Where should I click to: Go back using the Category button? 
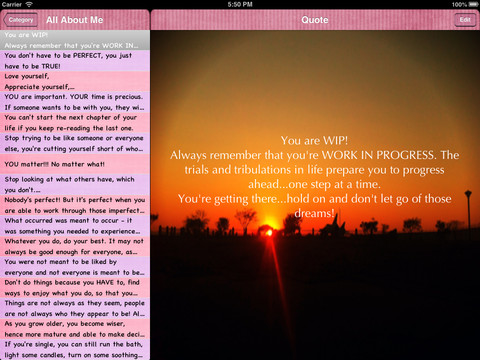pos(20,20)
